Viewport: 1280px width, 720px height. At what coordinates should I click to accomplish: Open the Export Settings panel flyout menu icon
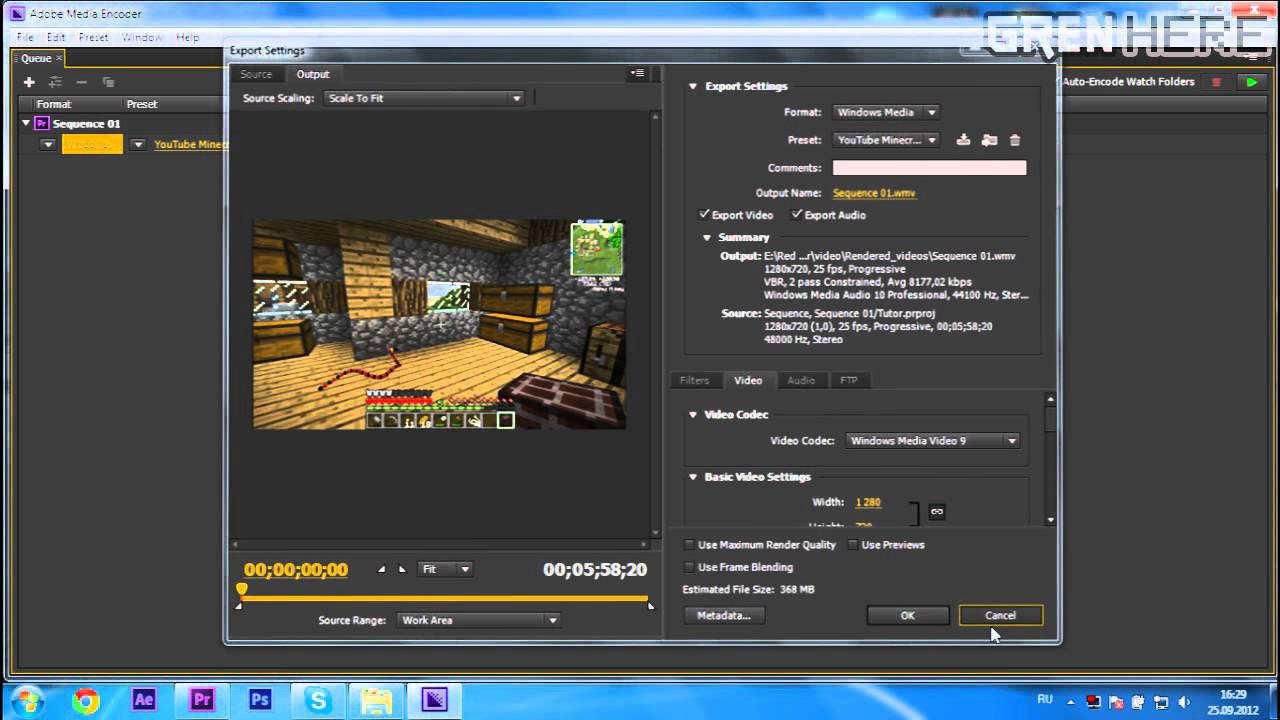pyautogui.click(x=637, y=73)
